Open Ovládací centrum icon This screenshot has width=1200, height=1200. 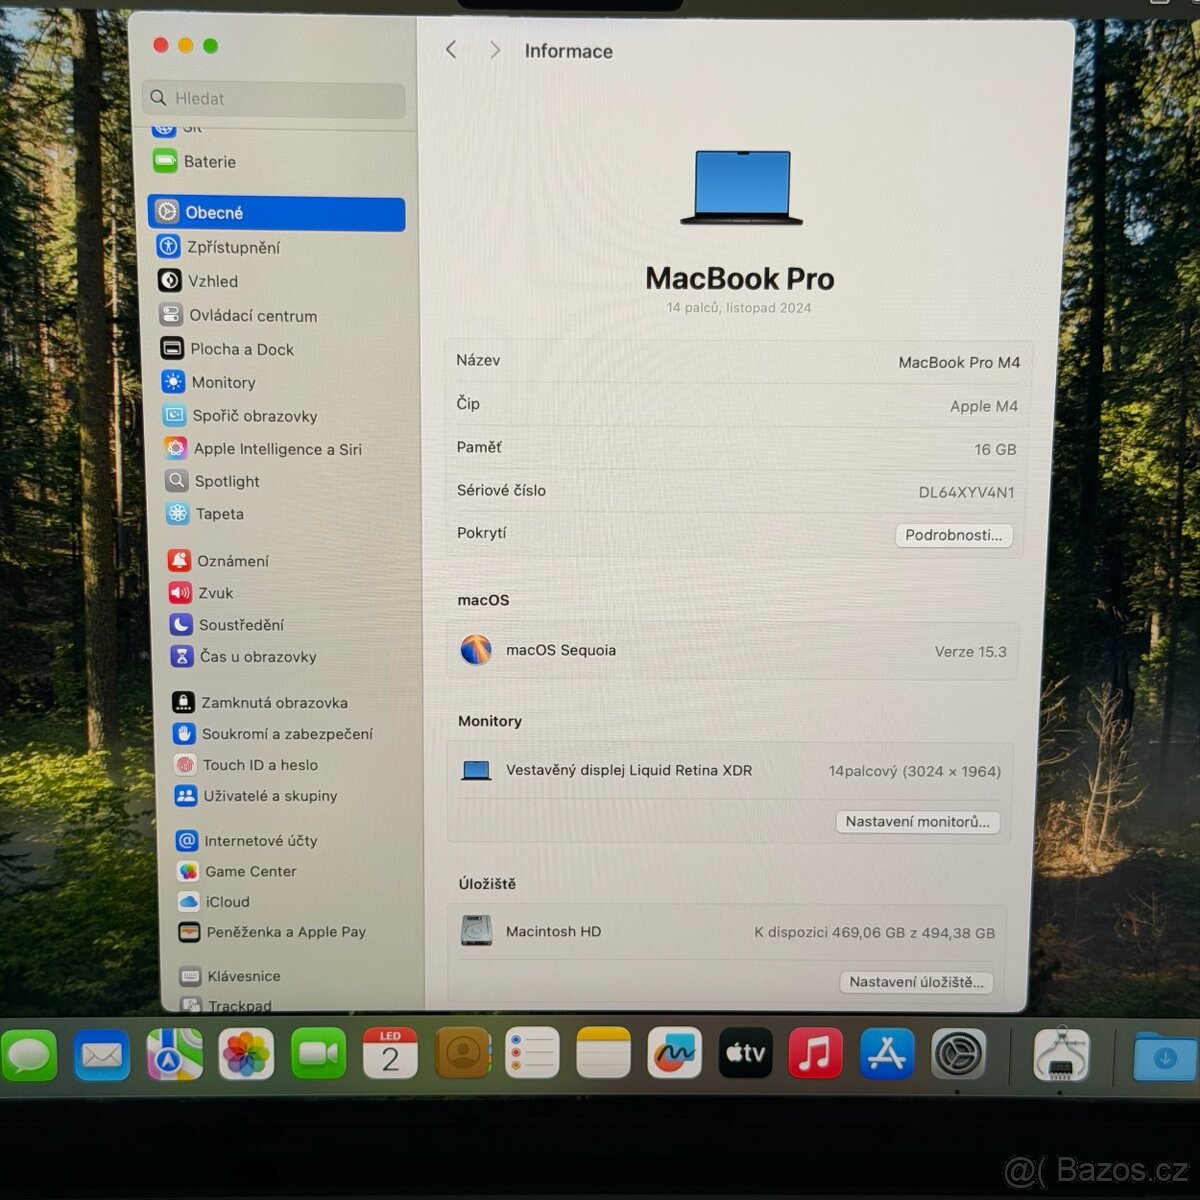click(x=171, y=315)
